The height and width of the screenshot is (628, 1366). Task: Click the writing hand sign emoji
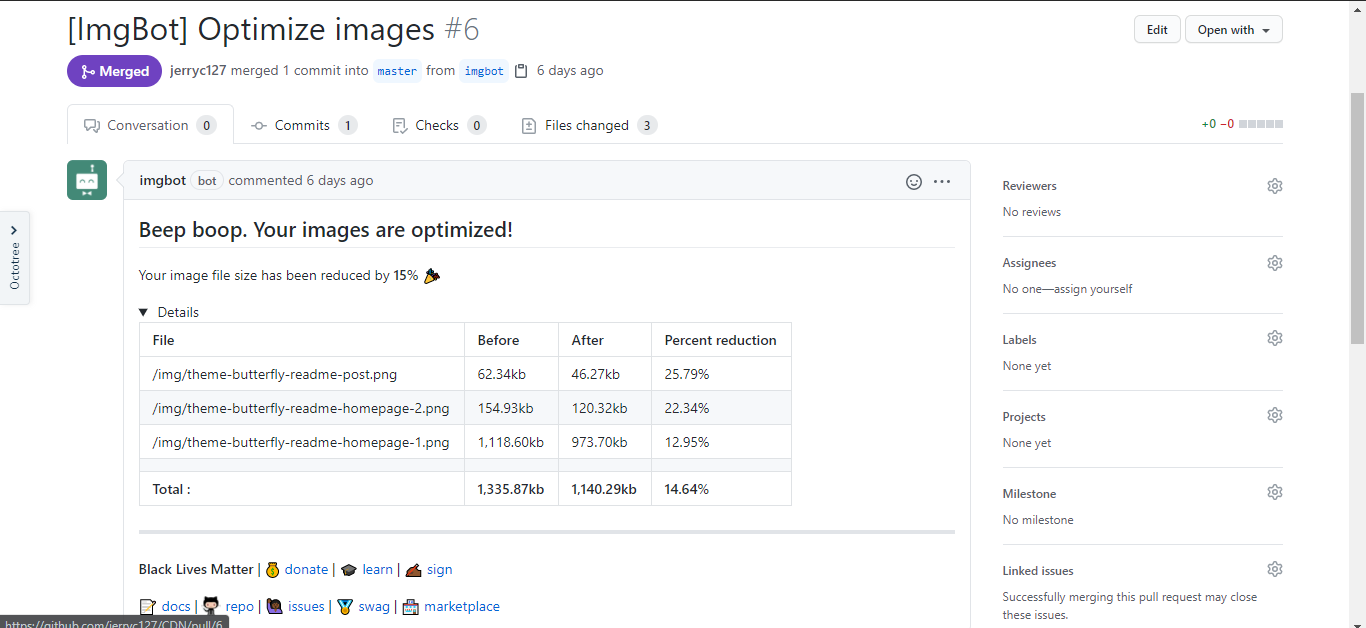[414, 569]
